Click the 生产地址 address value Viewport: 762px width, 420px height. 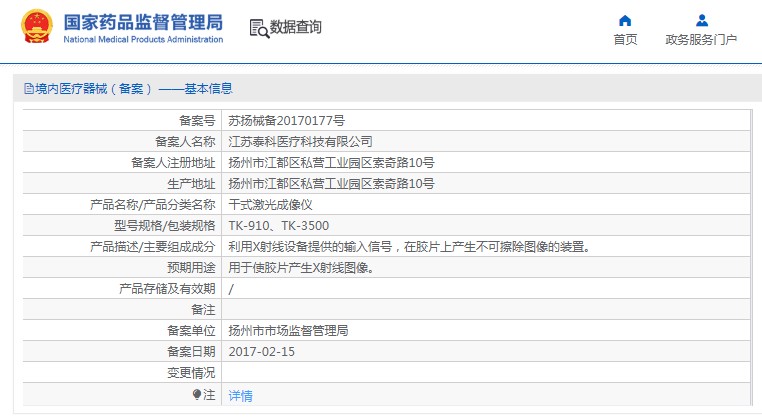click(x=331, y=184)
